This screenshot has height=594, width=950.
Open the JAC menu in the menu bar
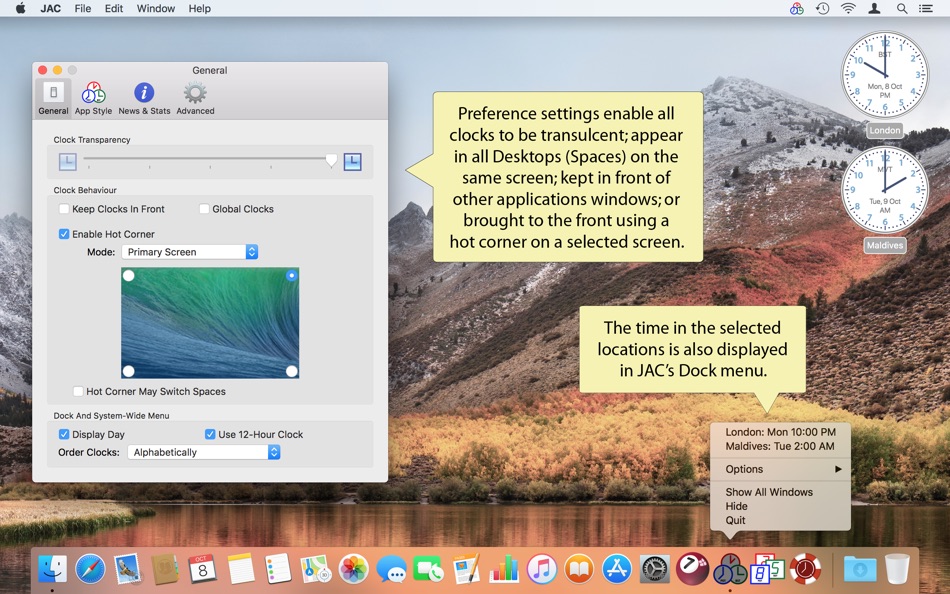coord(48,8)
